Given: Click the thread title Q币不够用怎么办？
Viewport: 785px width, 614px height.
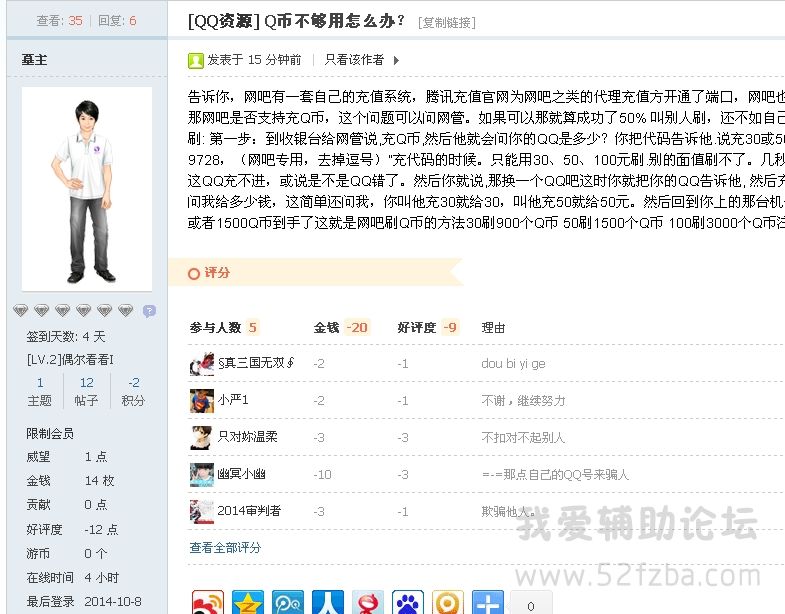Looking at the screenshot, I should [334, 21].
